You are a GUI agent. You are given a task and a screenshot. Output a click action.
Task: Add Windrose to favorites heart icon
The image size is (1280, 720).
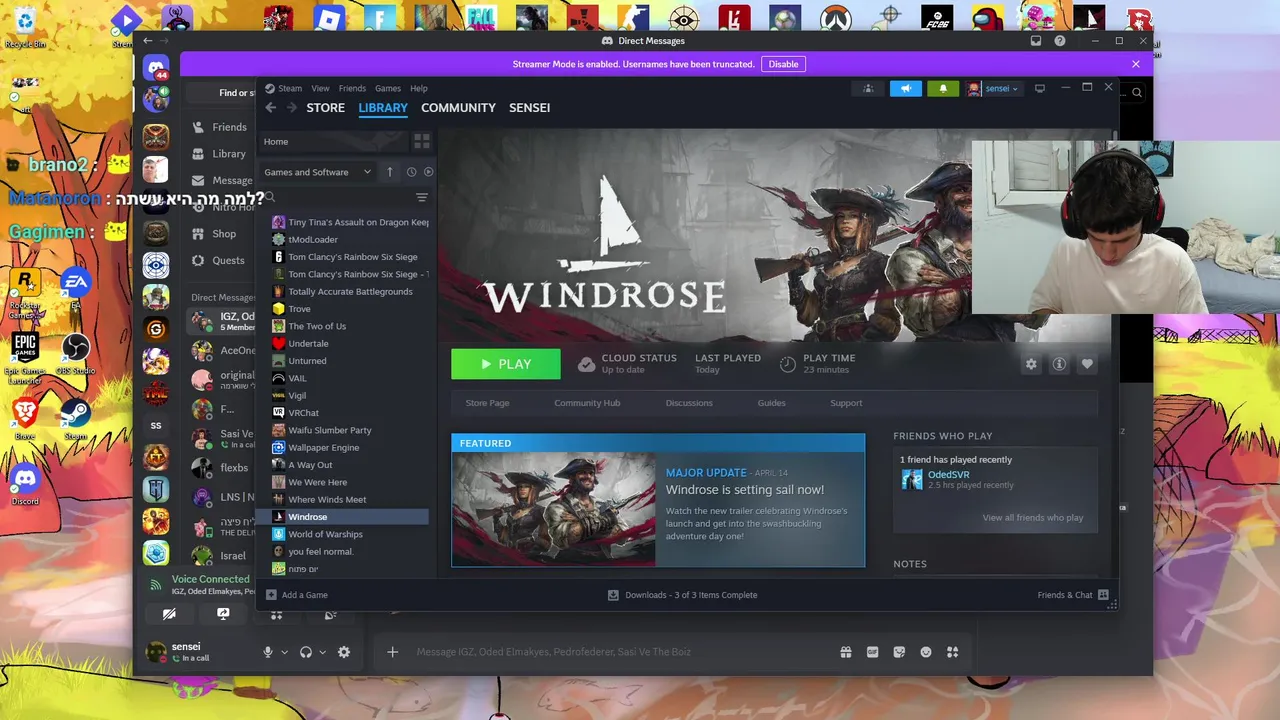point(1087,364)
